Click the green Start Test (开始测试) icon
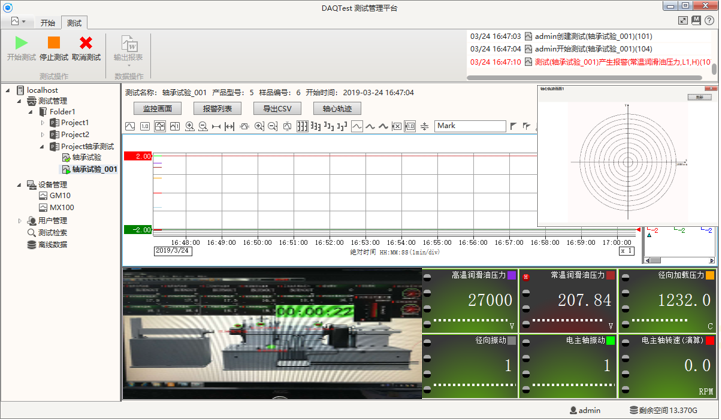Image resolution: width=721 pixels, height=420 pixels. pos(21,43)
